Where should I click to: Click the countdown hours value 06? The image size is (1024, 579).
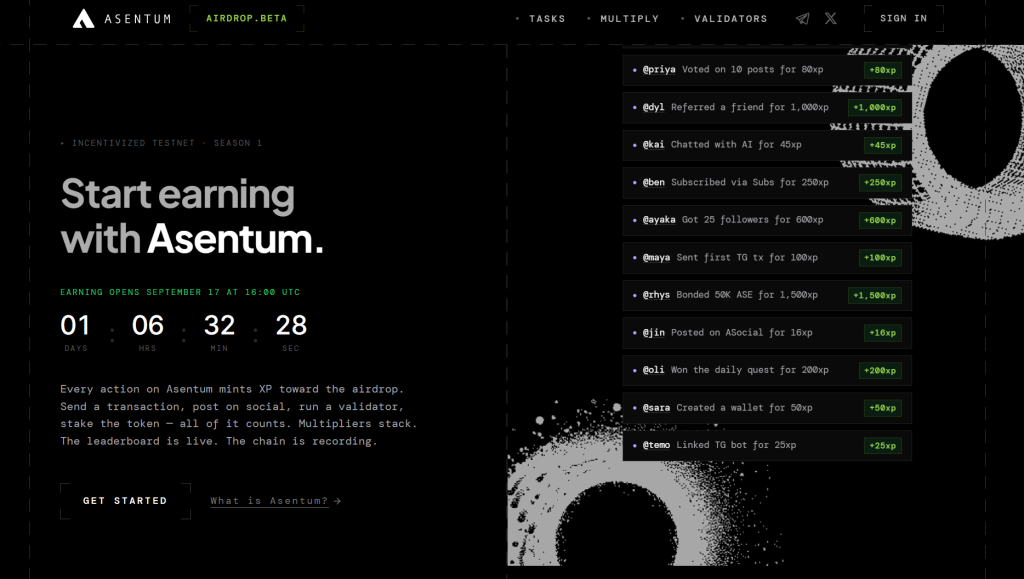point(148,325)
